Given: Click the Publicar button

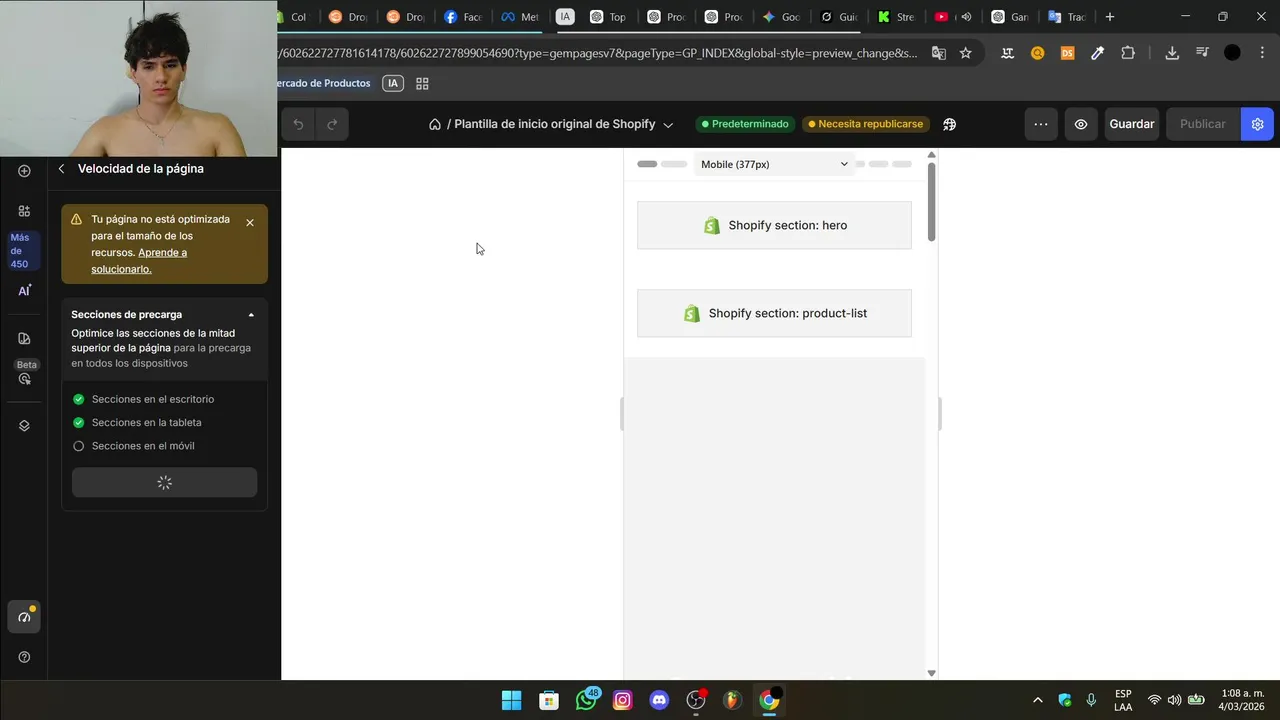Looking at the screenshot, I should tap(1203, 124).
